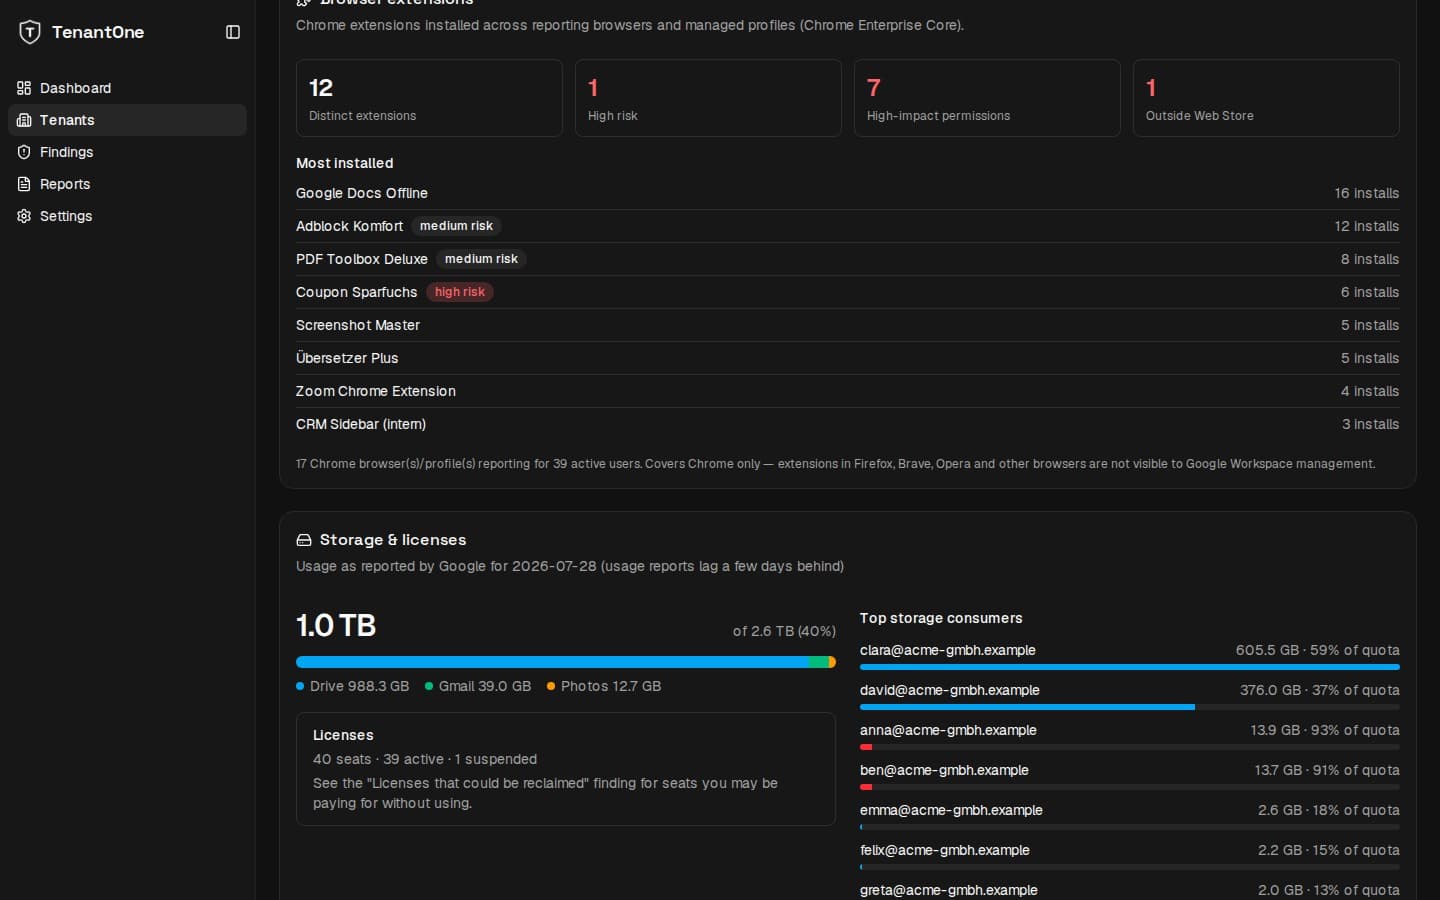
Task: Click the Zoom Chrome Extension row
Action: coord(847,391)
